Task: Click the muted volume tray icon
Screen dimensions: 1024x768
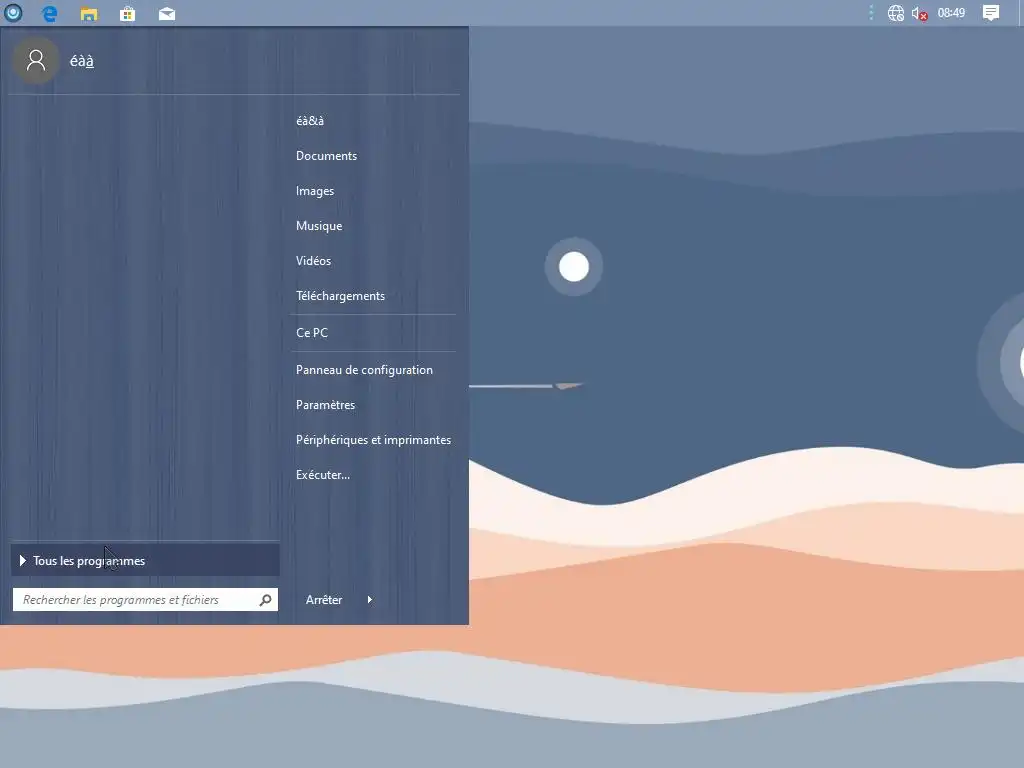Action: point(920,14)
